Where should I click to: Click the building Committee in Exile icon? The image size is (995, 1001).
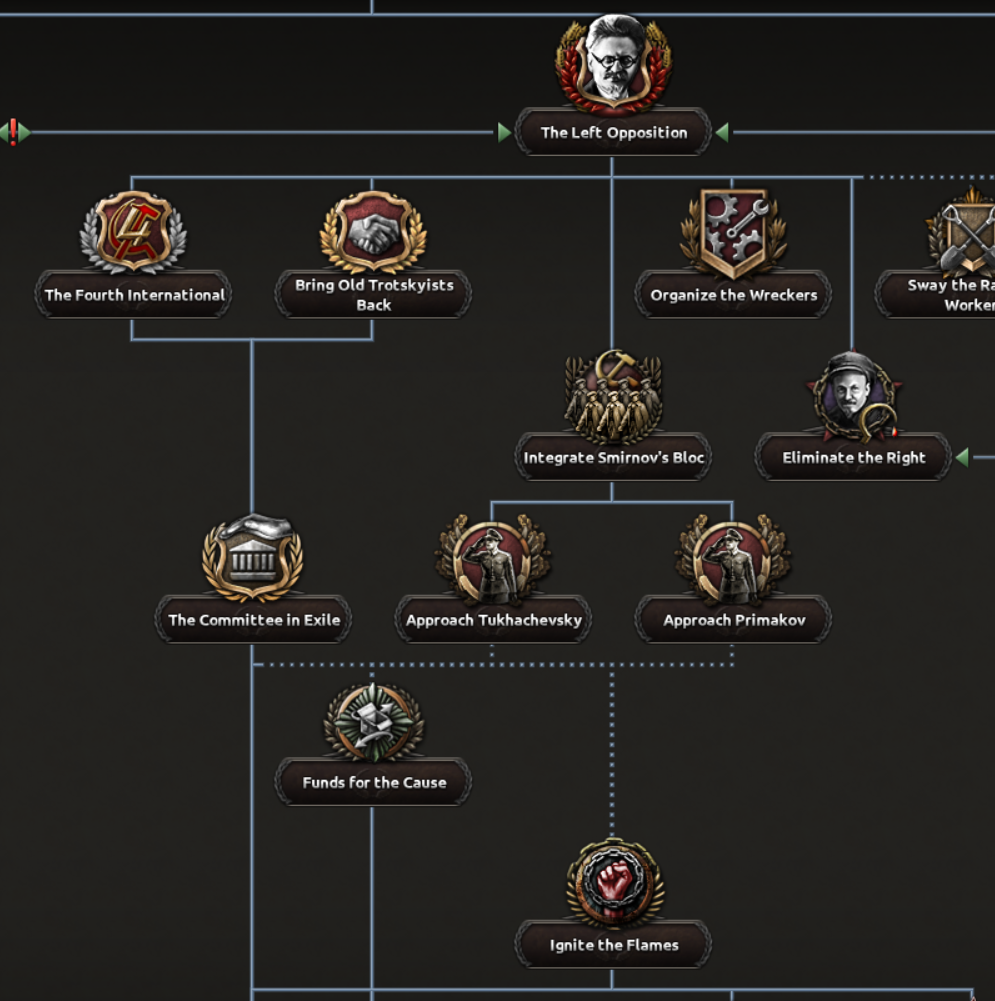(253, 558)
